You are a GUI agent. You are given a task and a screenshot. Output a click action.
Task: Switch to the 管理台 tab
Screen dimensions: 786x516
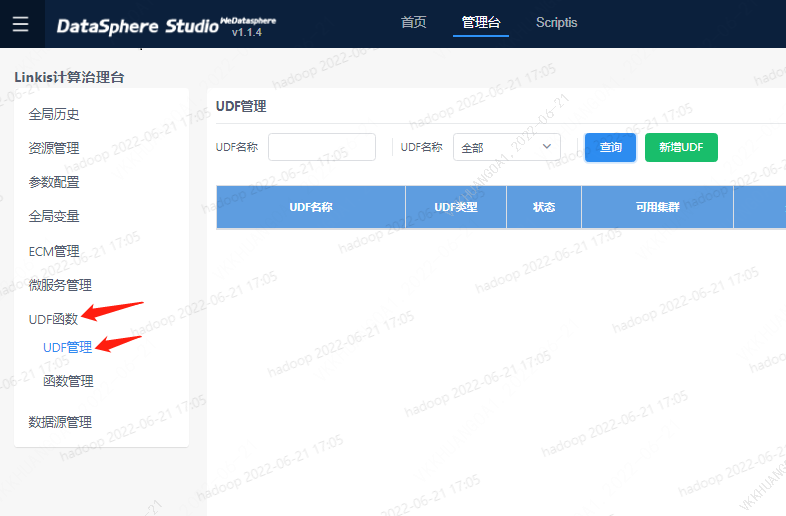click(480, 22)
